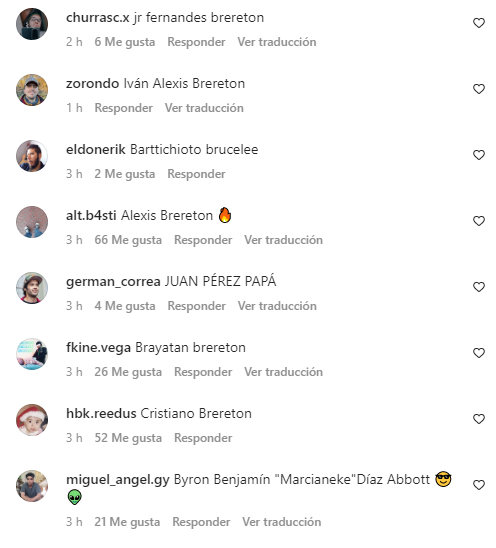Screen dimensions: 496x548
Task: Open churrasc.x profile picture
Action: (x=32, y=24)
